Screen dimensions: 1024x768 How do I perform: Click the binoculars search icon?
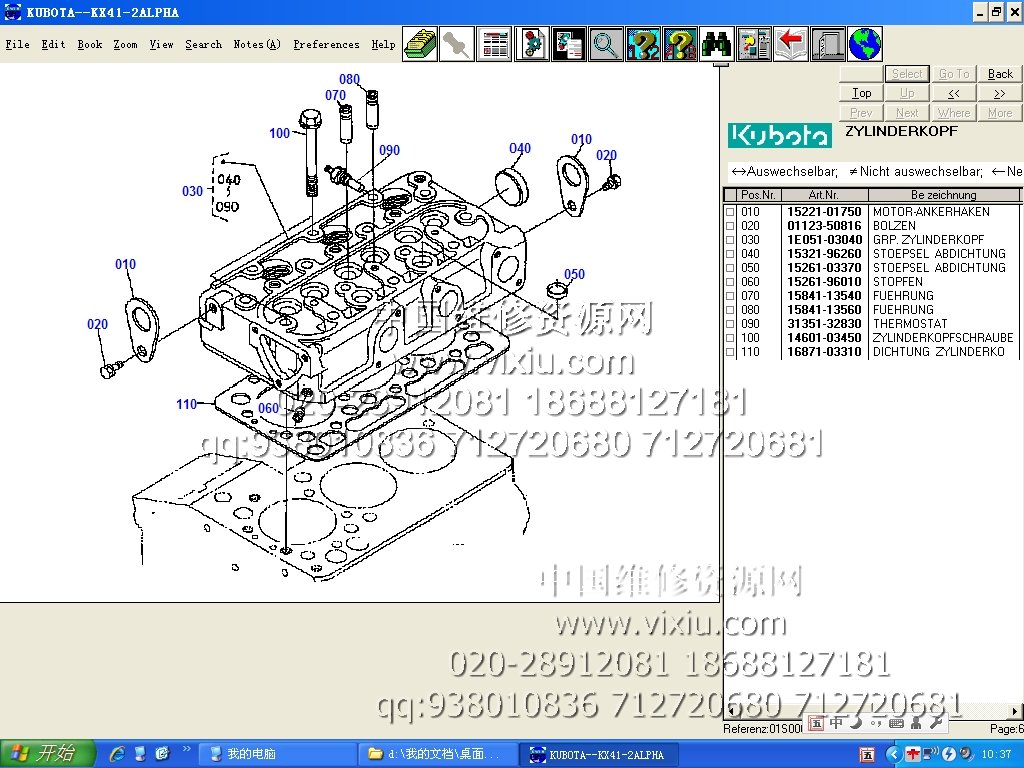(716, 44)
